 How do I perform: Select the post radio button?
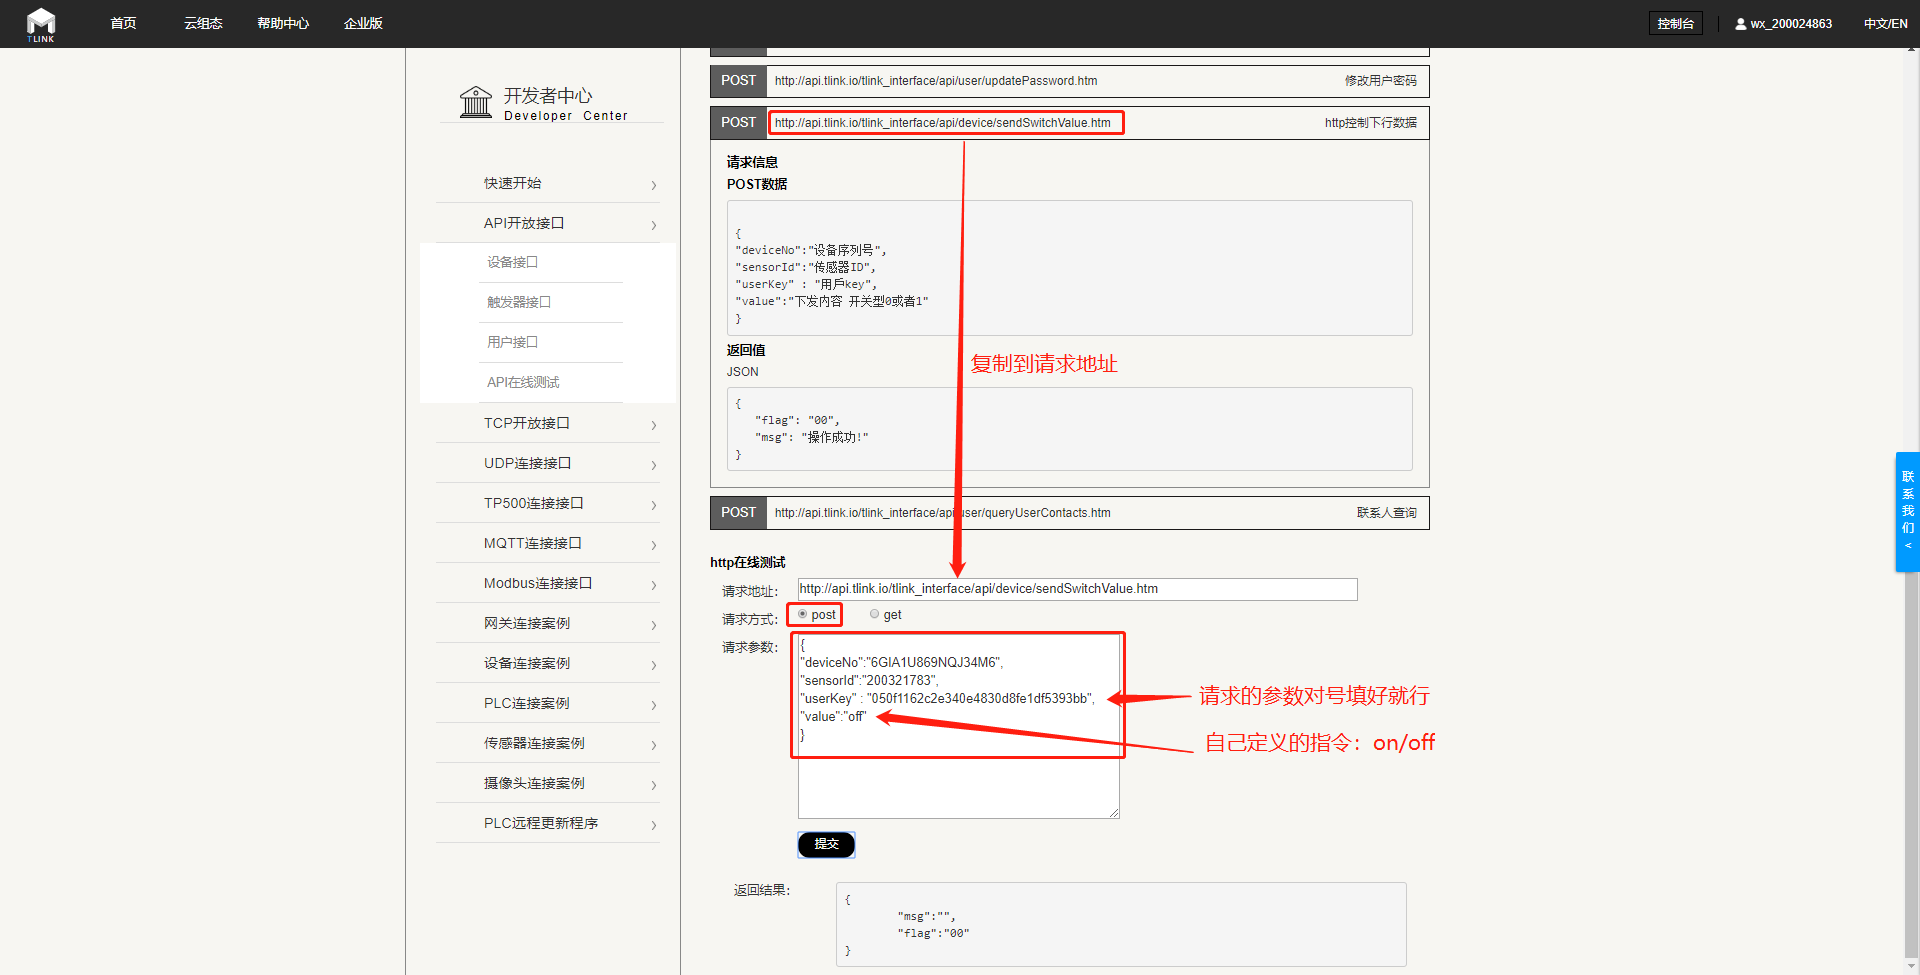click(803, 614)
